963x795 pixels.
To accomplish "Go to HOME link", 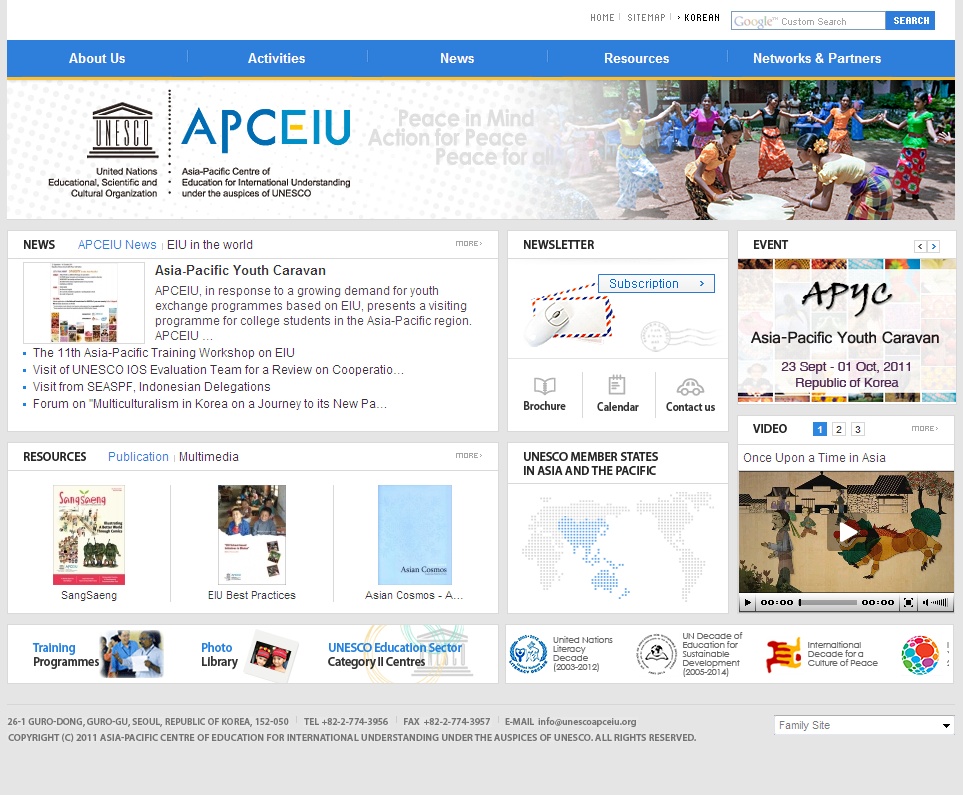I will click(x=602, y=18).
